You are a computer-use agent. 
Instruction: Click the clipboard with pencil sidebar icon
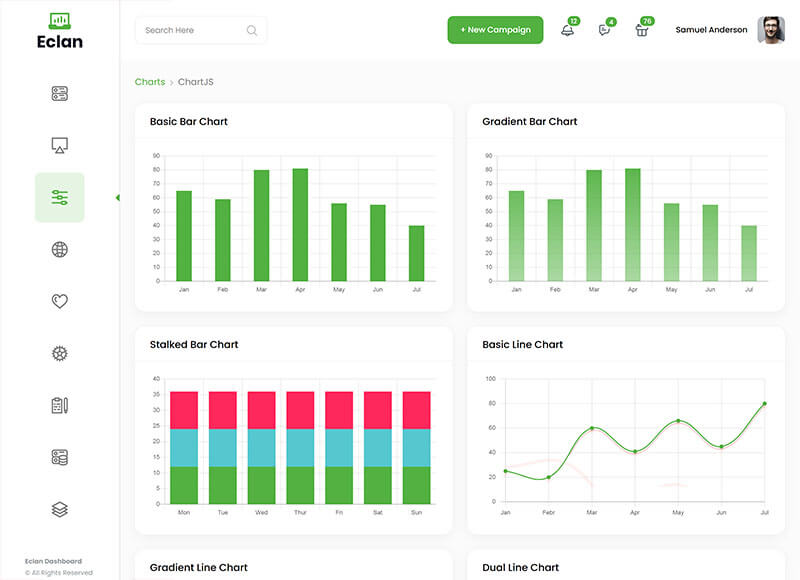(x=59, y=405)
